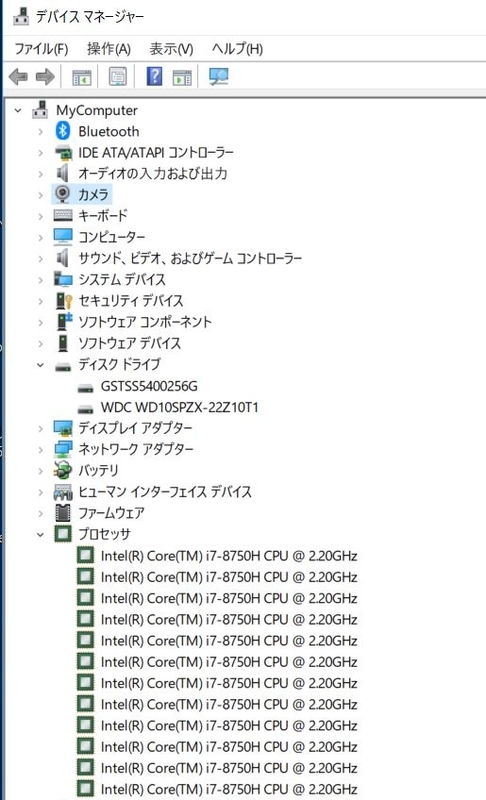Click the MyComputer root computer icon
486x800 pixels.
pyautogui.click(x=40, y=110)
